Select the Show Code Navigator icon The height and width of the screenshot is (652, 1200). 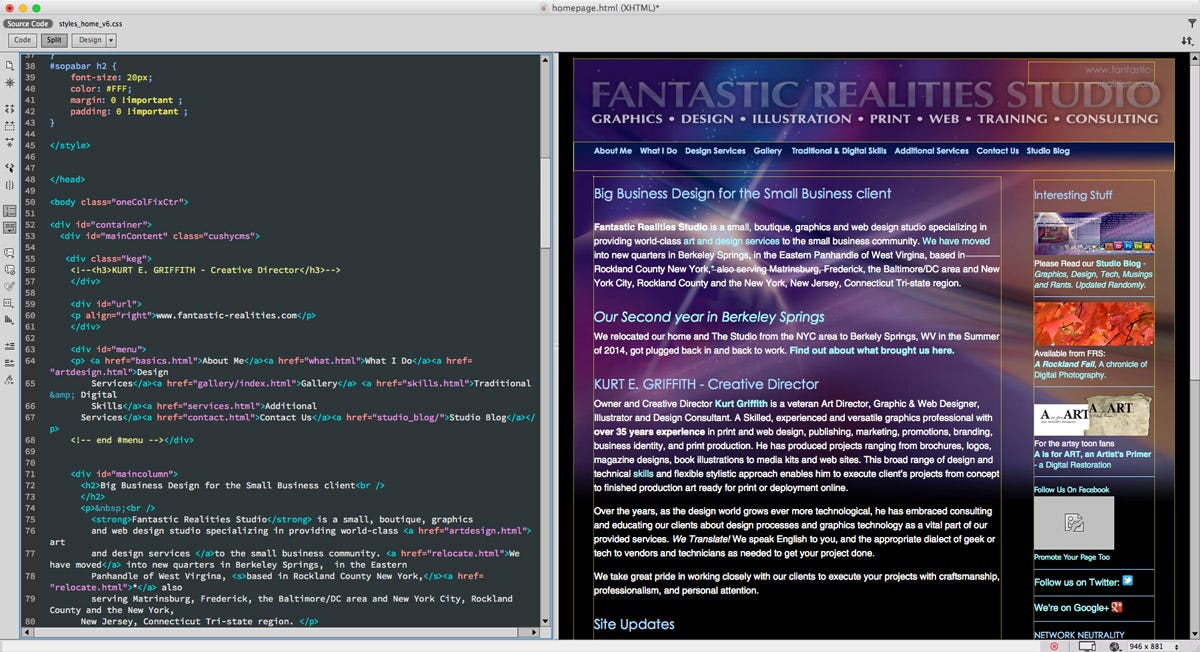tap(8, 81)
